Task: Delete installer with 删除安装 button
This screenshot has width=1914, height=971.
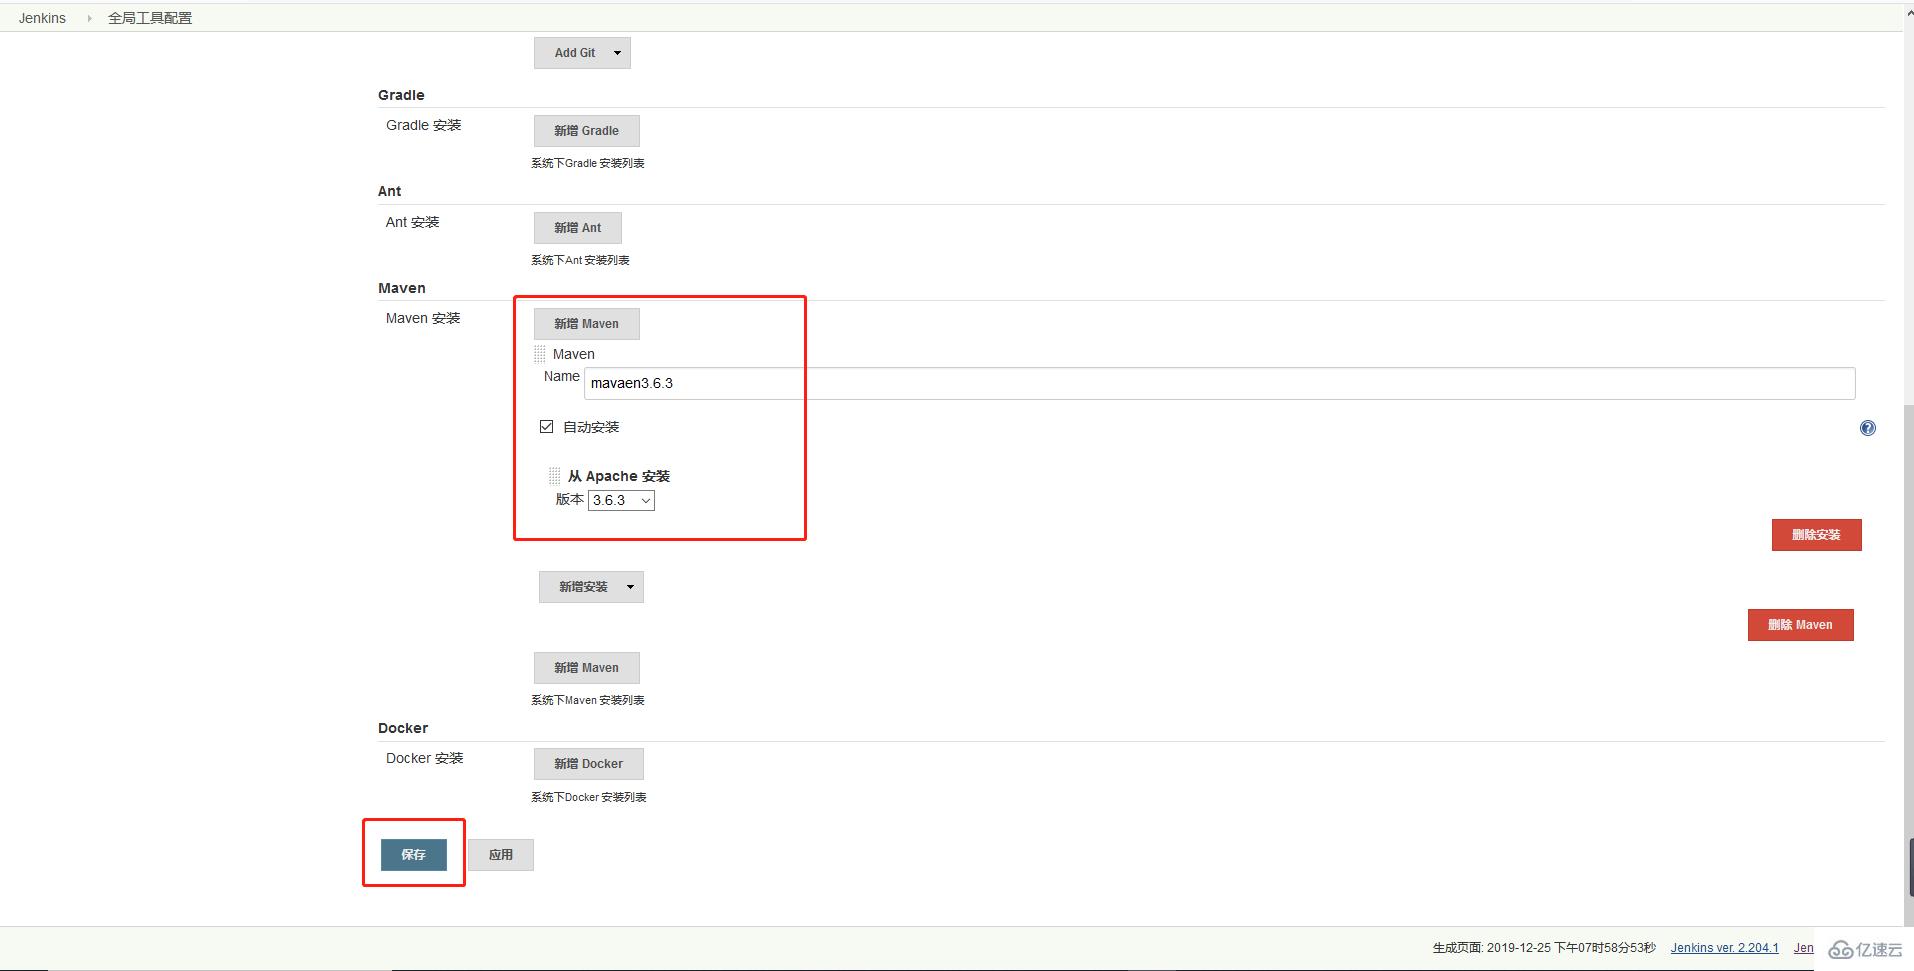Action: tap(1816, 535)
